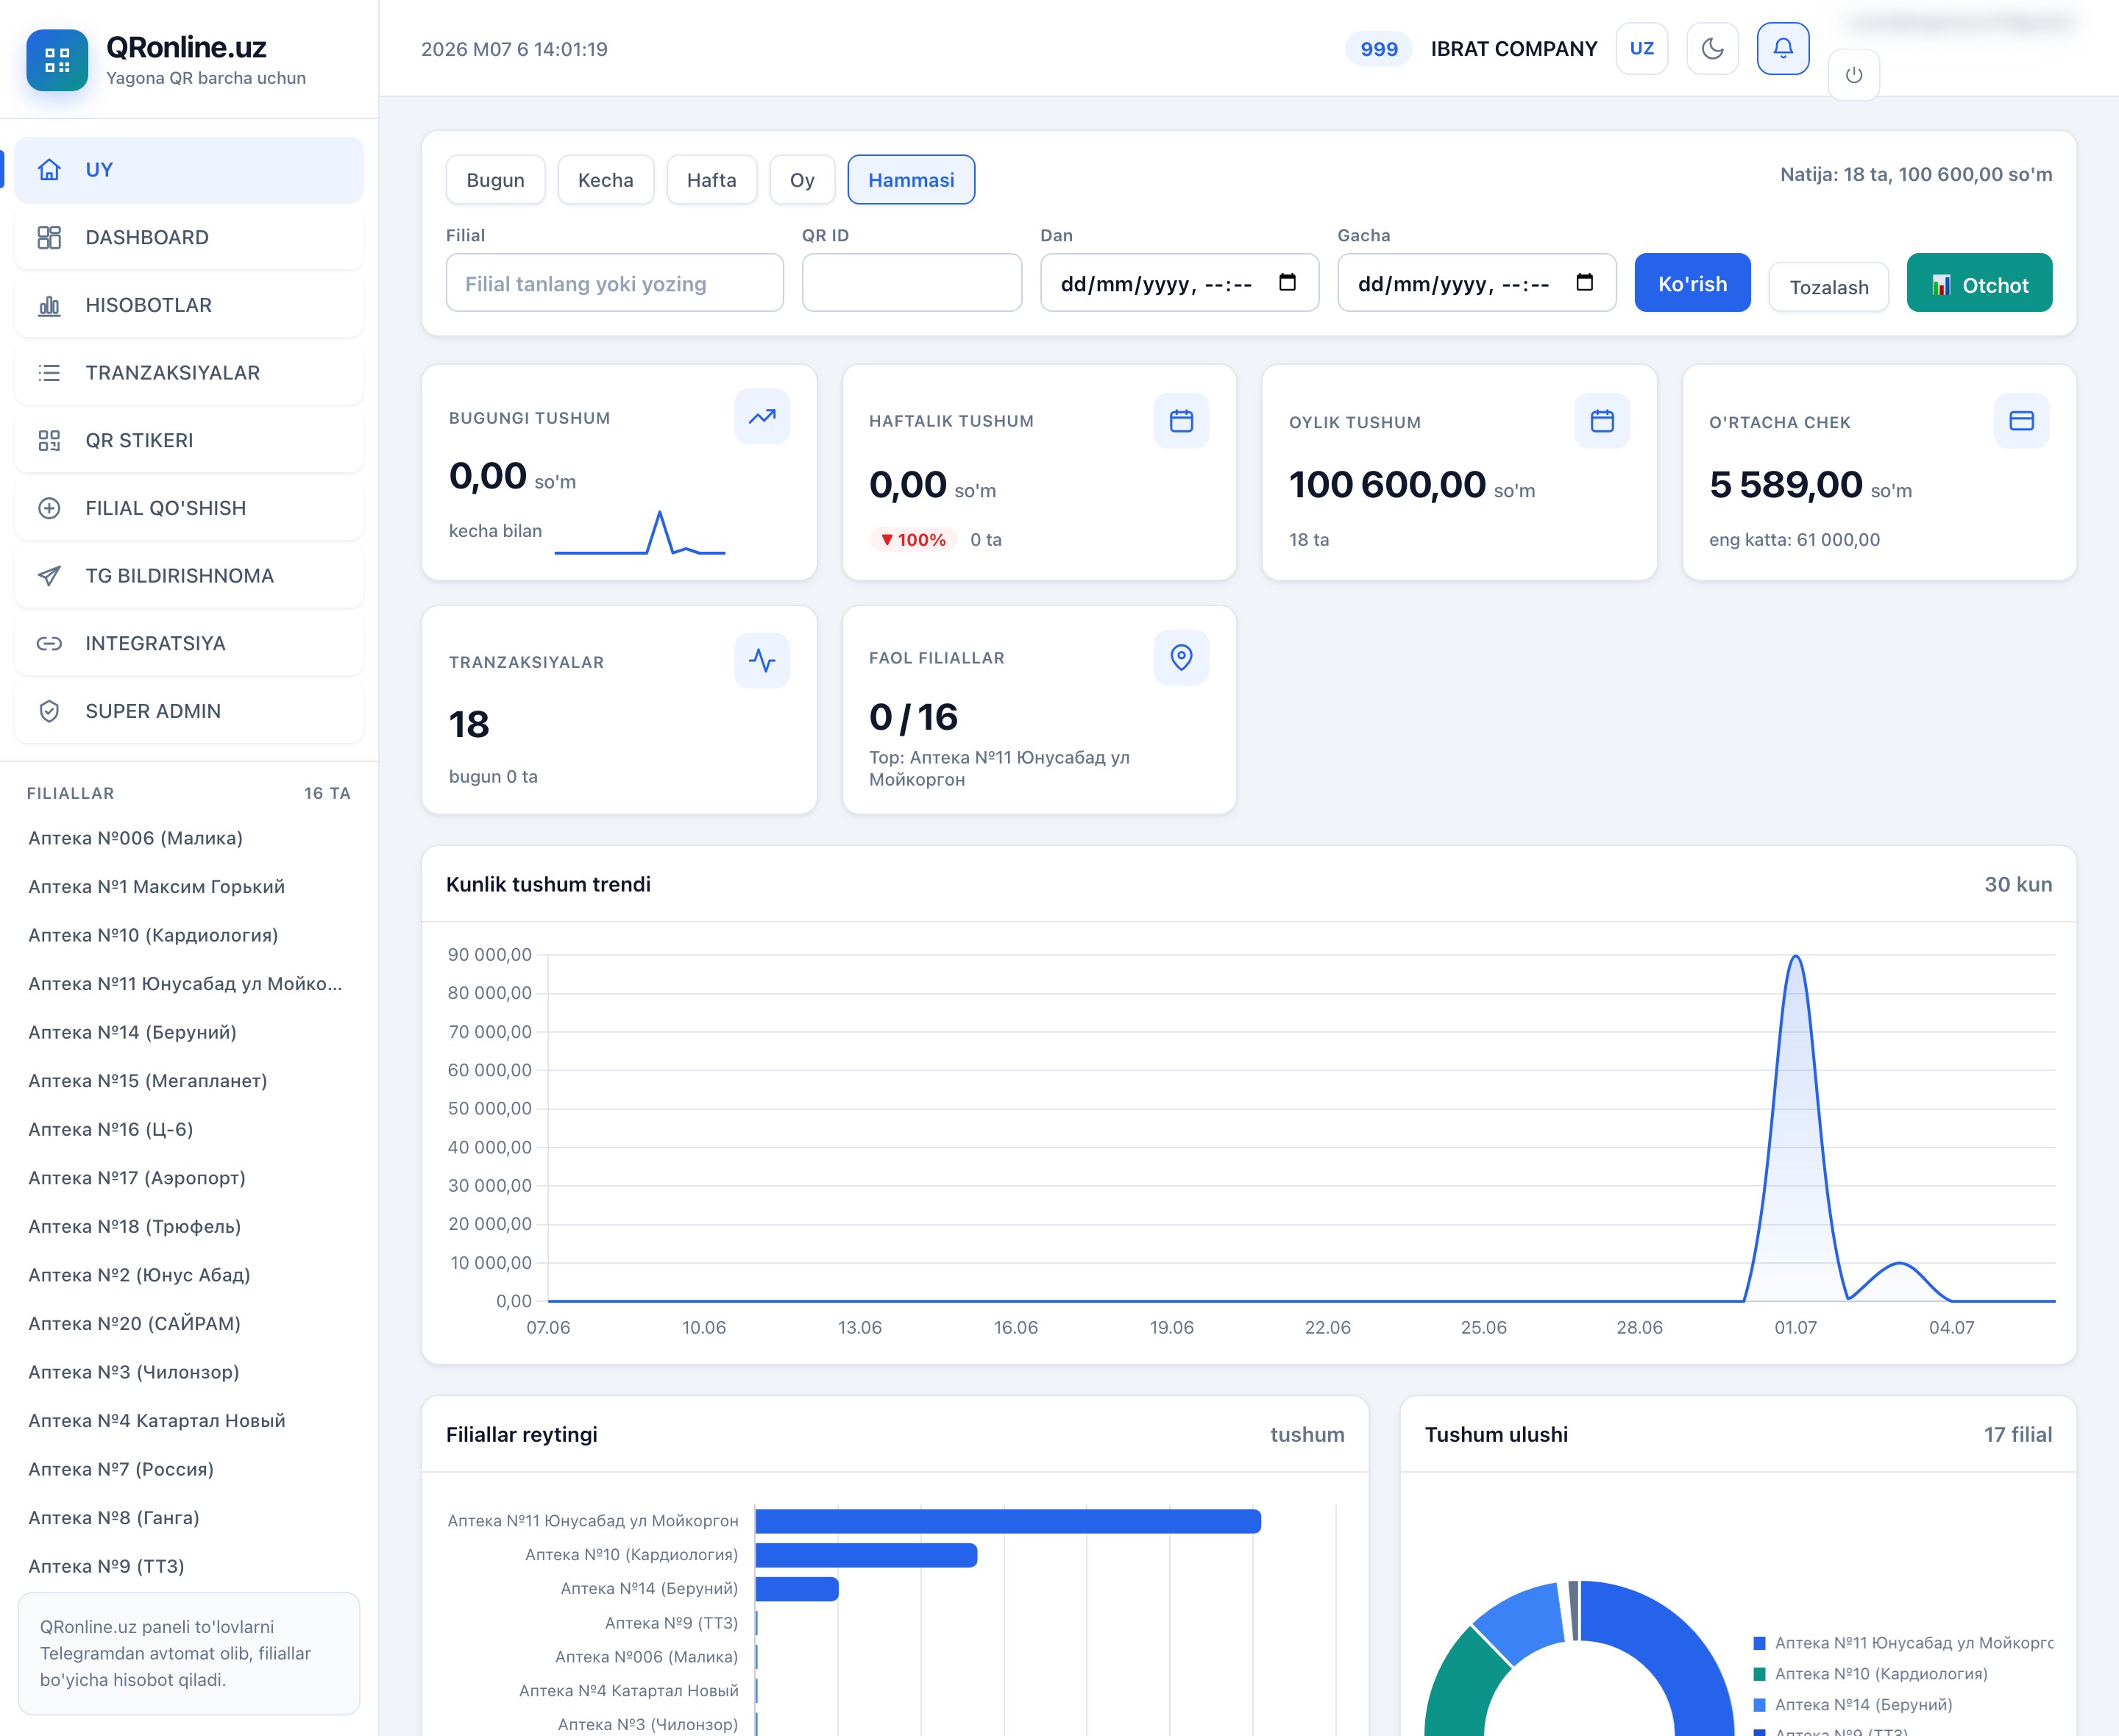Select the Kecha filter tab
Image resolution: width=2119 pixels, height=1736 pixels.
point(605,180)
